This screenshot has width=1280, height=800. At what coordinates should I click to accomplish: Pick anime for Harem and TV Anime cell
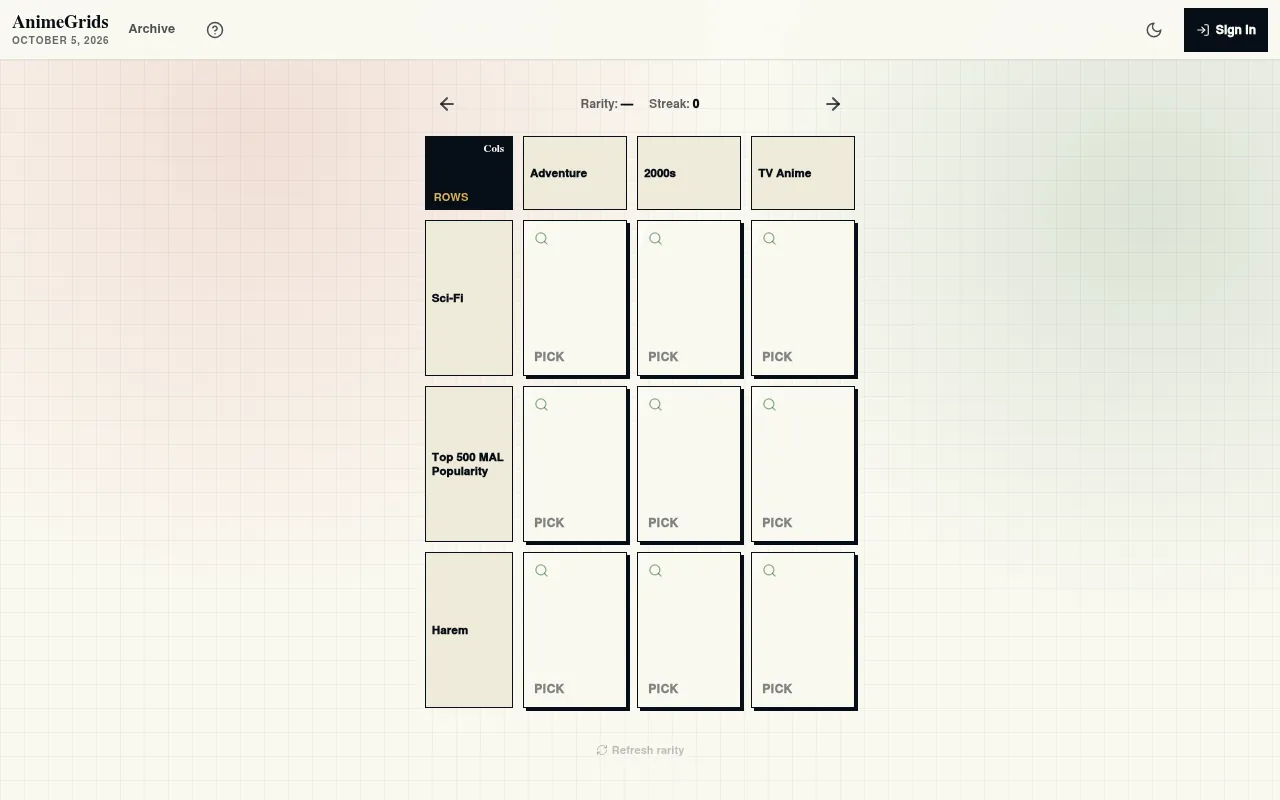803,630
